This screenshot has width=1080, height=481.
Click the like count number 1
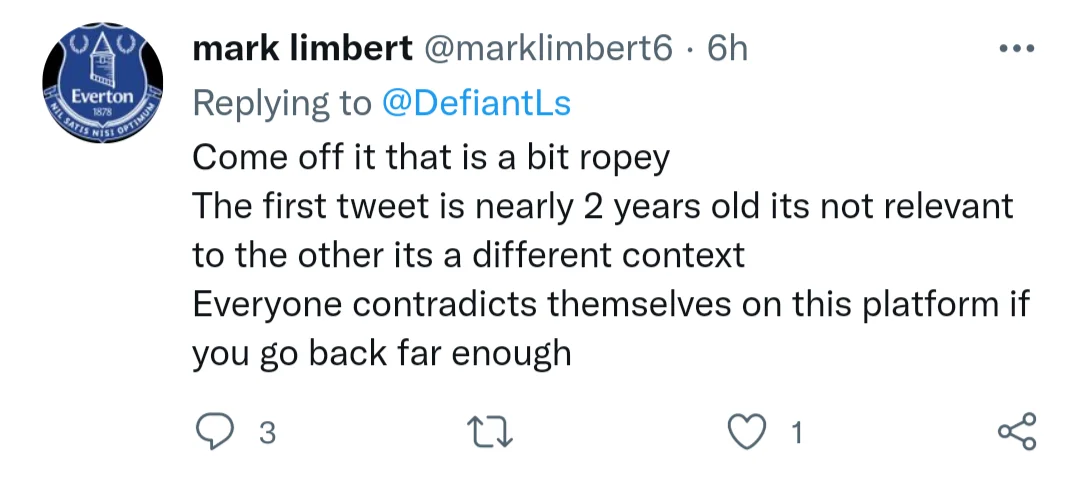(x=797, y=434)
